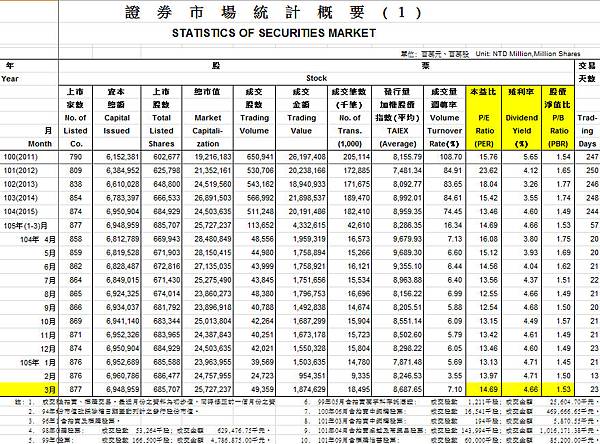Select the 'P/E Ratio (PER)' header cell
The image size is (600, 444).
484,118
